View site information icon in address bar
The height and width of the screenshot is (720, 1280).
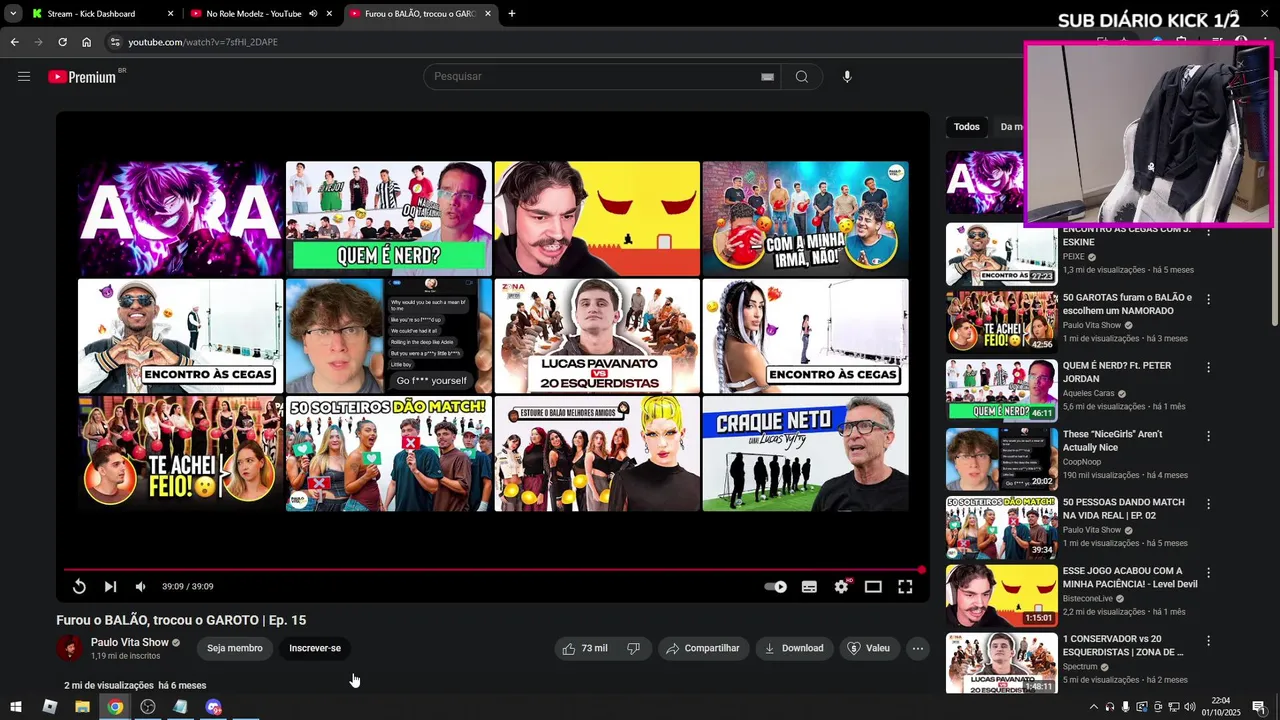(x=115, y=42)
